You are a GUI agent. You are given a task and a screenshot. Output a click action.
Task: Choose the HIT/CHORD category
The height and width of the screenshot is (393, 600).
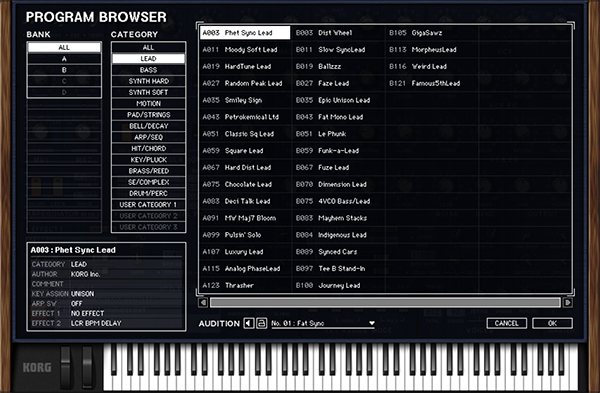[x=148, y=148]
